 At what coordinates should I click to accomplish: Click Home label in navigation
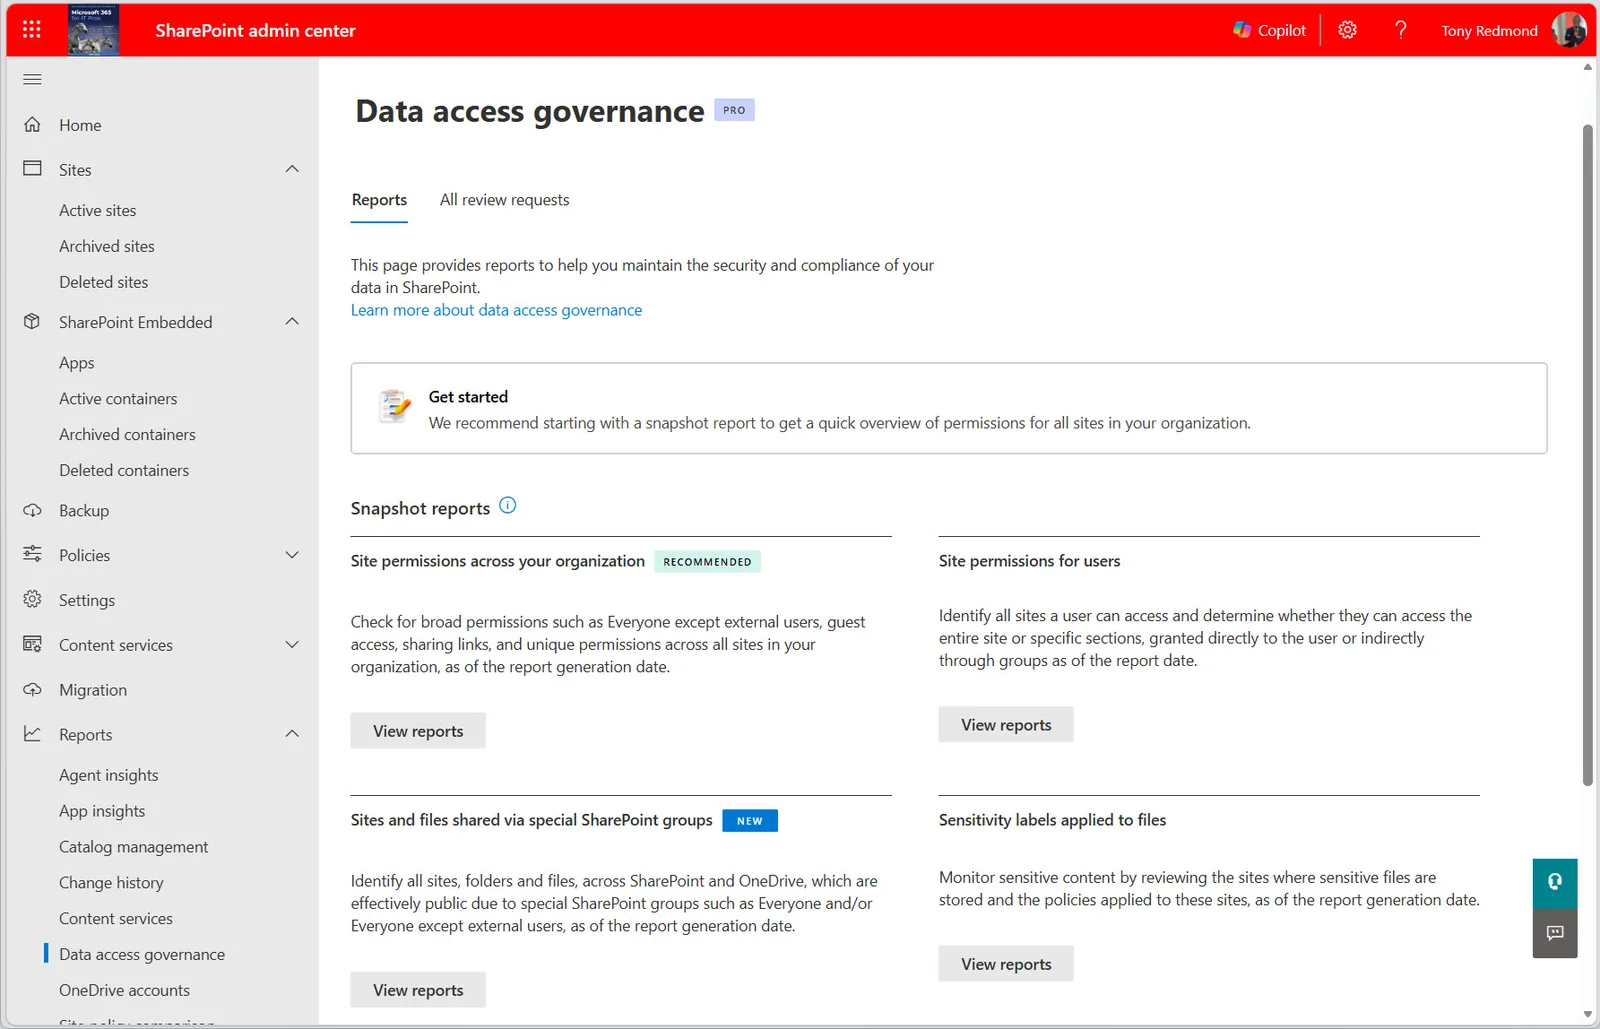80,125
